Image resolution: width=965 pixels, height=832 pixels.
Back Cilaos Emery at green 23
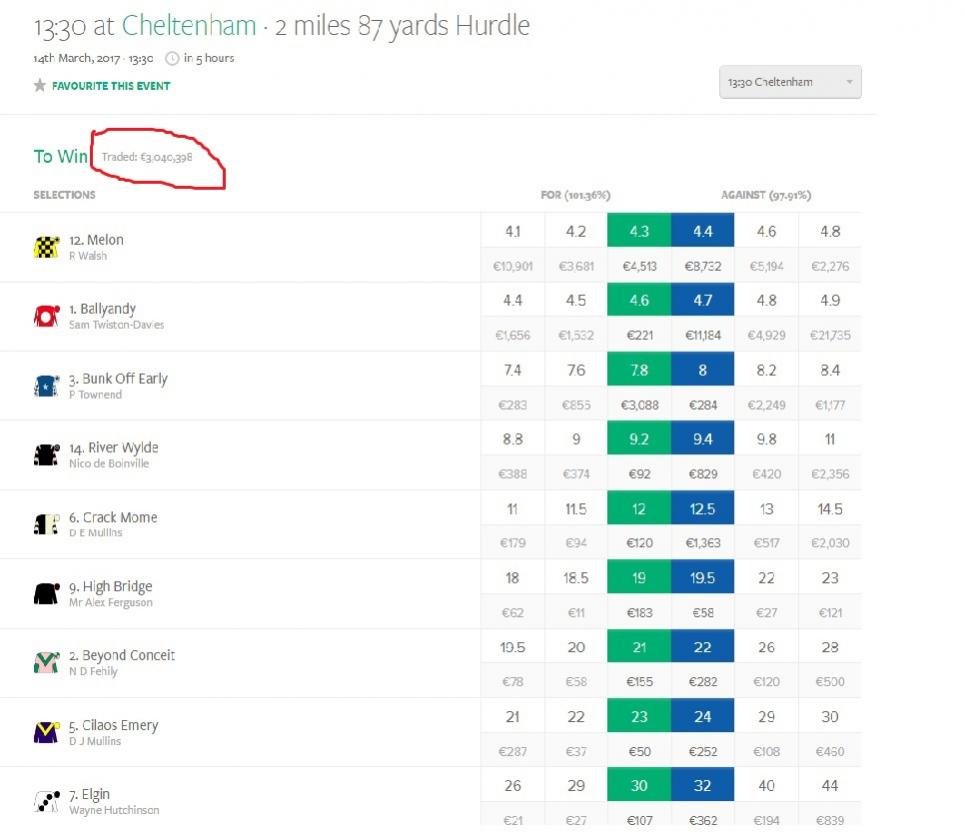639,716
